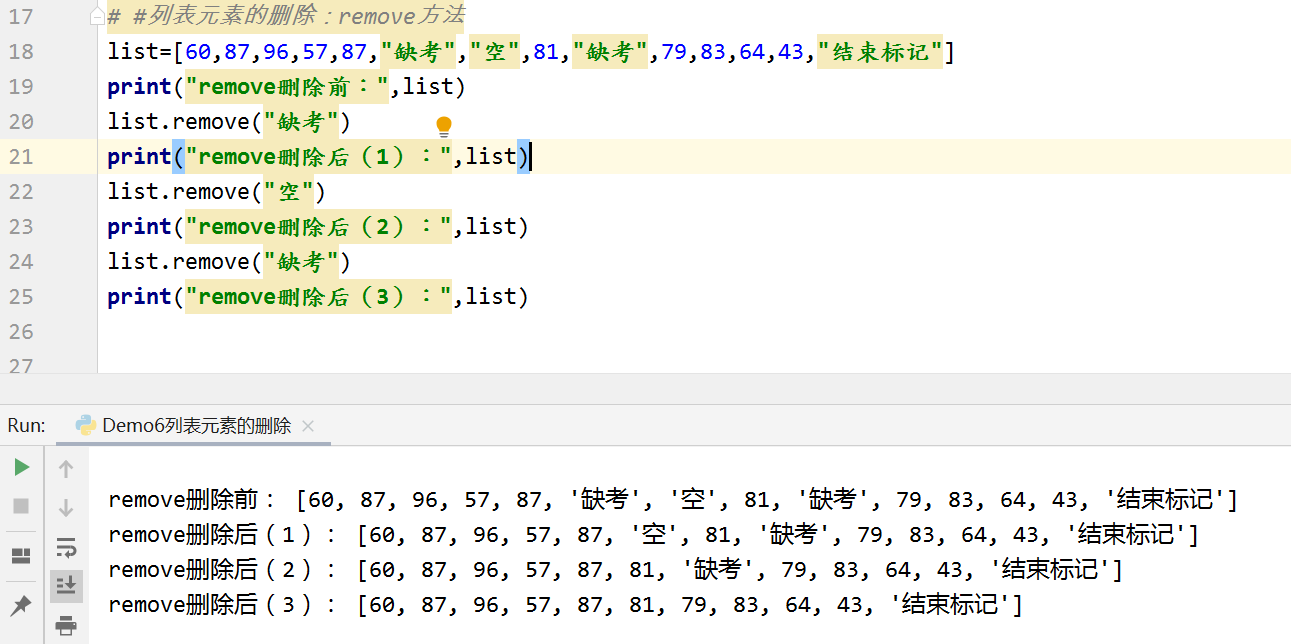Click list.remove("缺考") on line 20
1291x644 pixels.
coord(229,122)
